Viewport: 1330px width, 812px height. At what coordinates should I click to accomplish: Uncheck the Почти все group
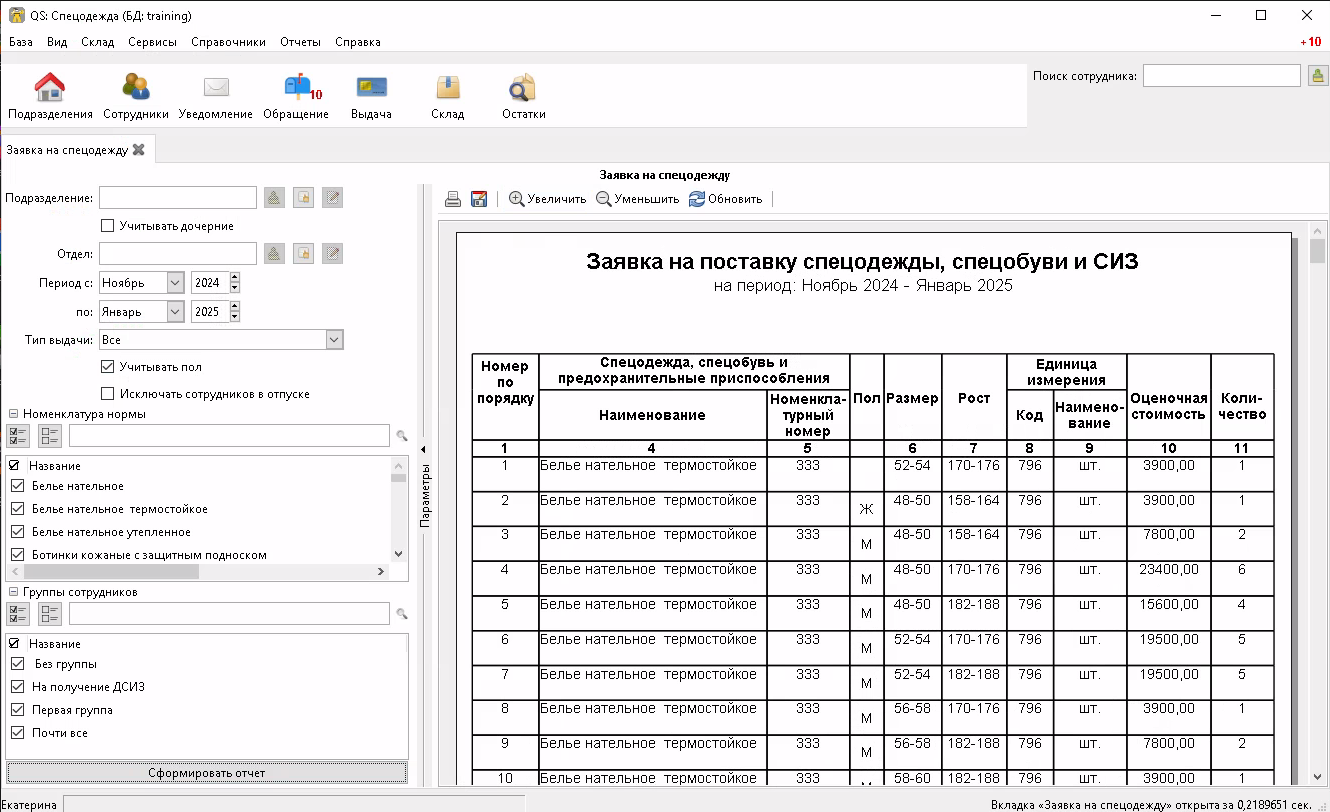click(17, 733)
